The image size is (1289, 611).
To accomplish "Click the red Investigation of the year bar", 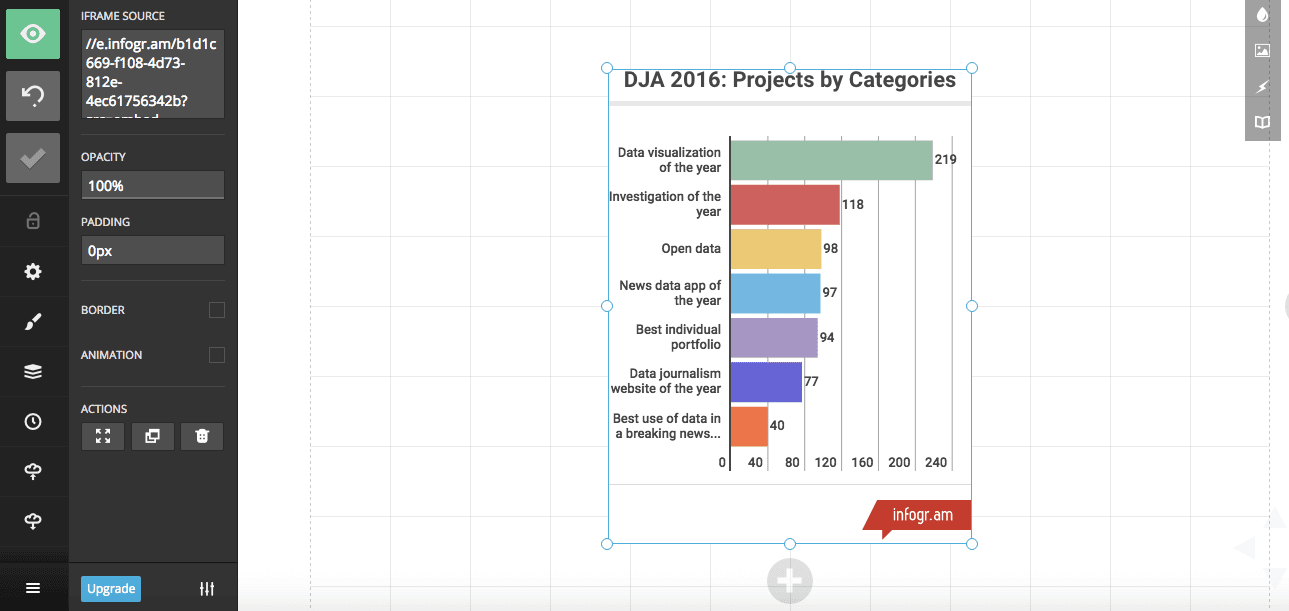I will (x=785, y=204).
